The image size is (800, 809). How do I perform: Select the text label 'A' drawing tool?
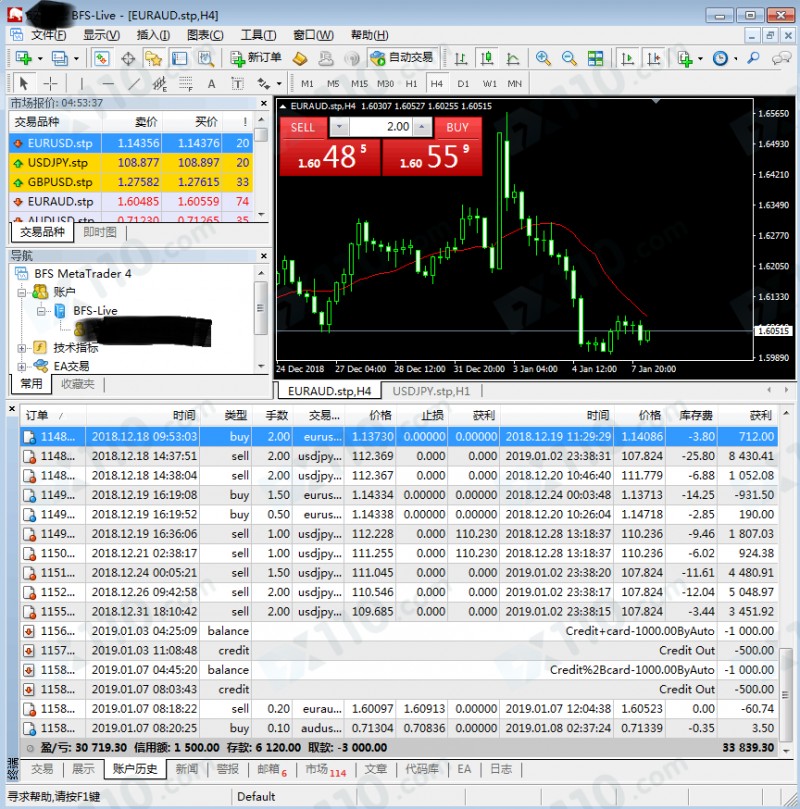[212, 84]
